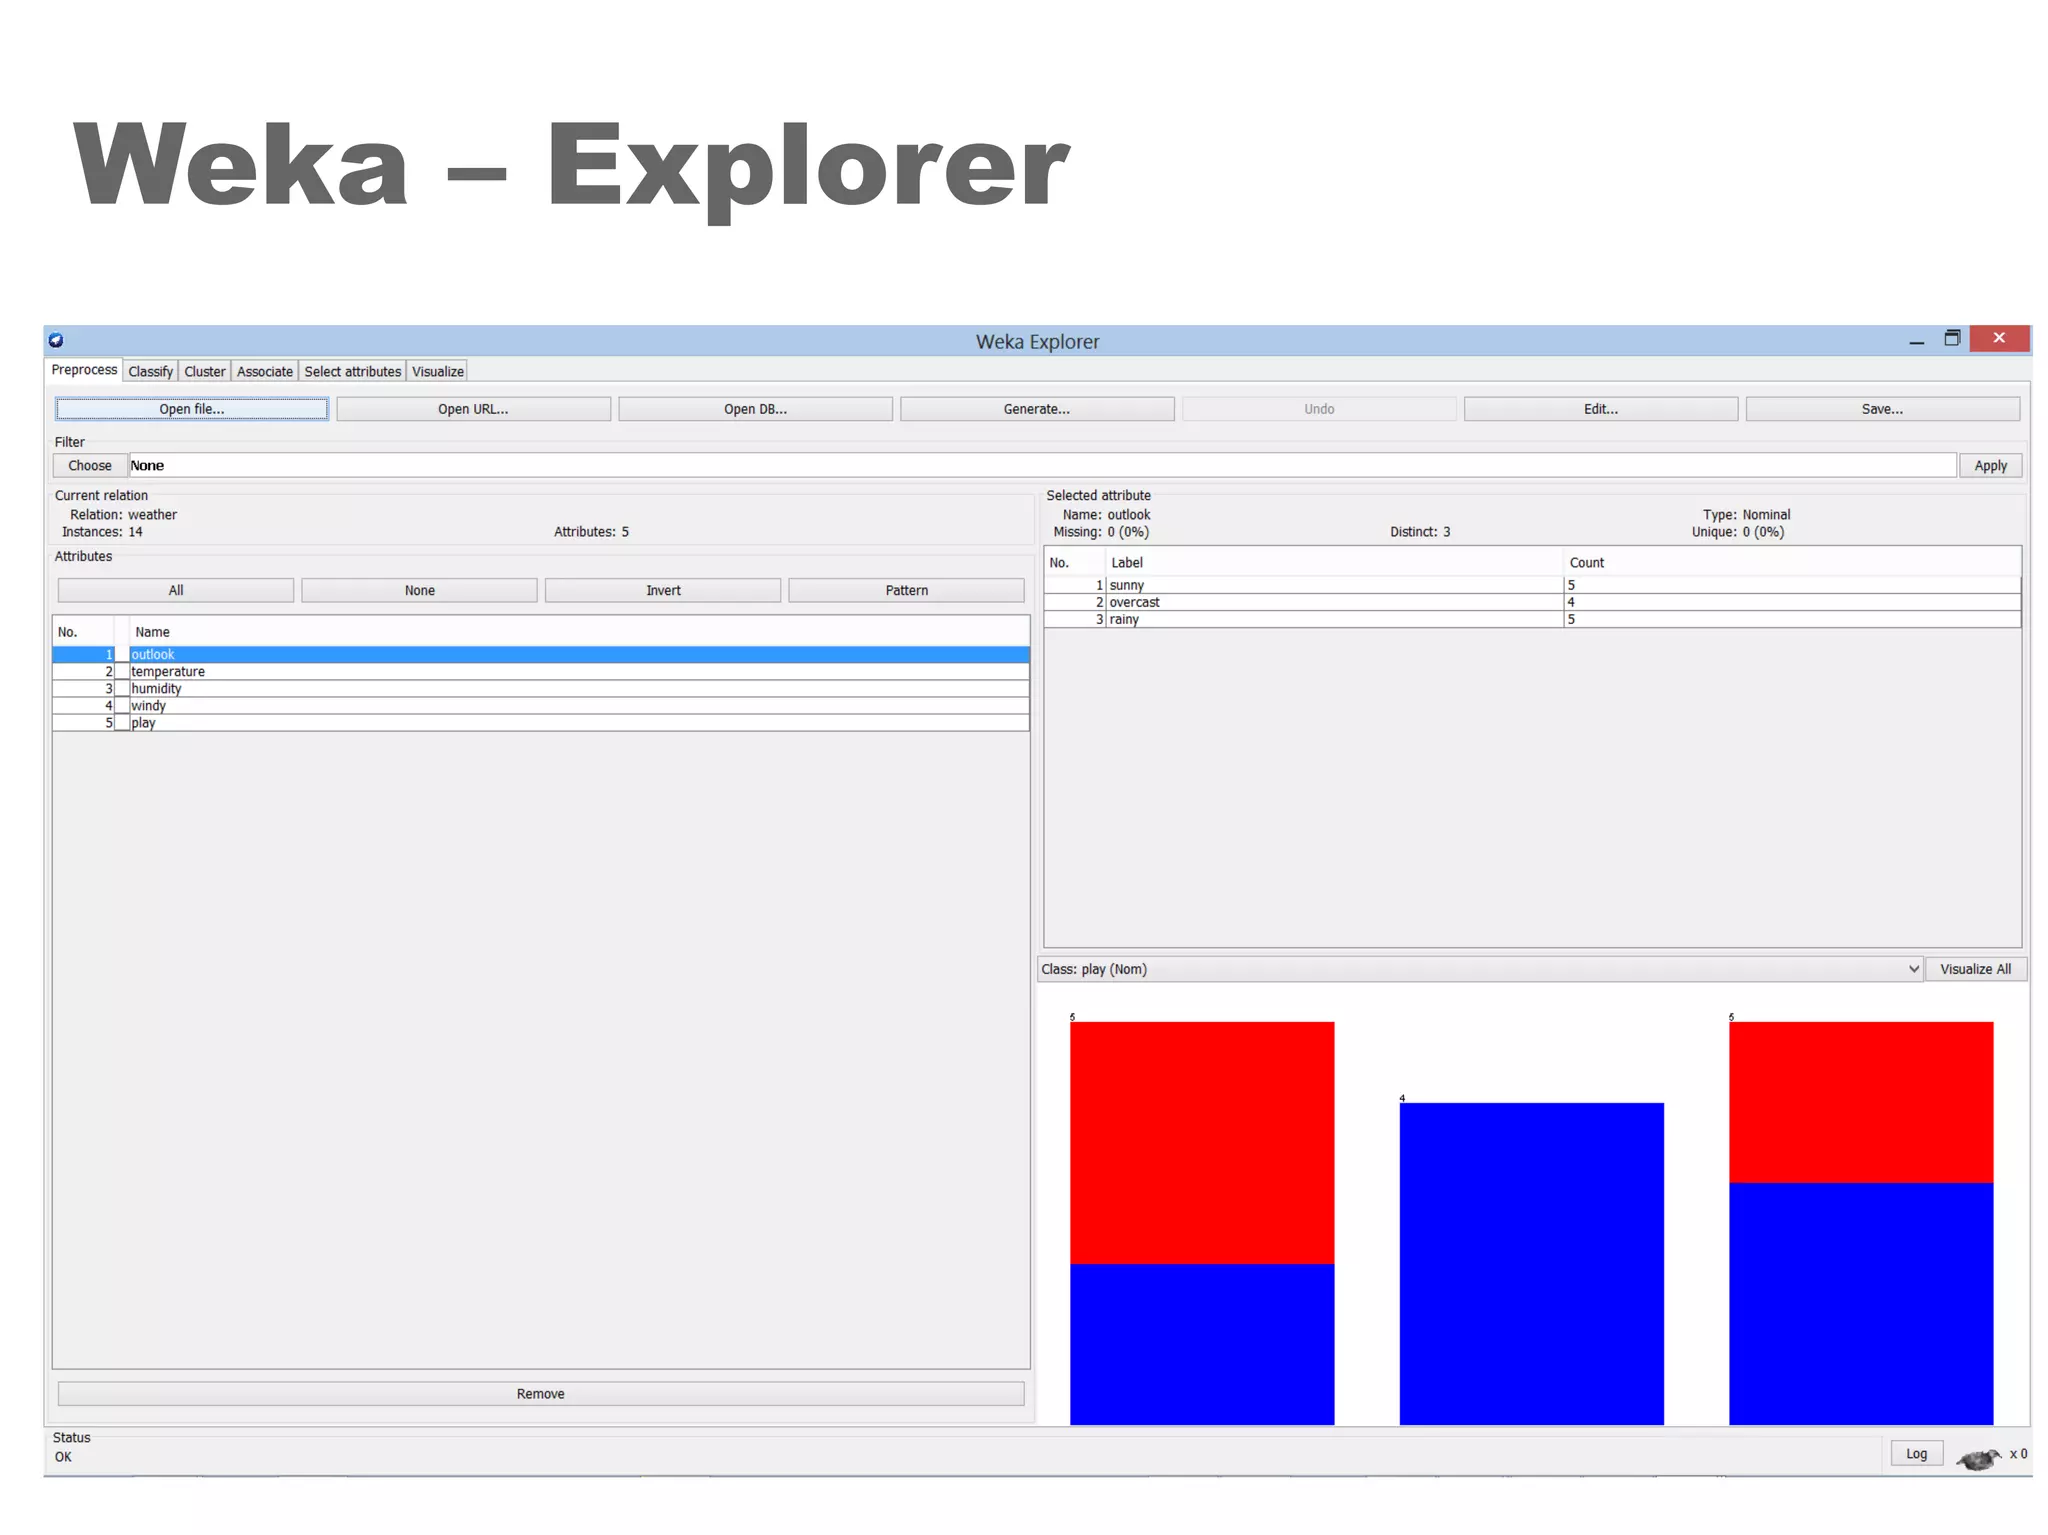The width and height of the screenshot is (2048, 1535).
Task: Click the Open URL... button
Action: [x=473, y=409]
